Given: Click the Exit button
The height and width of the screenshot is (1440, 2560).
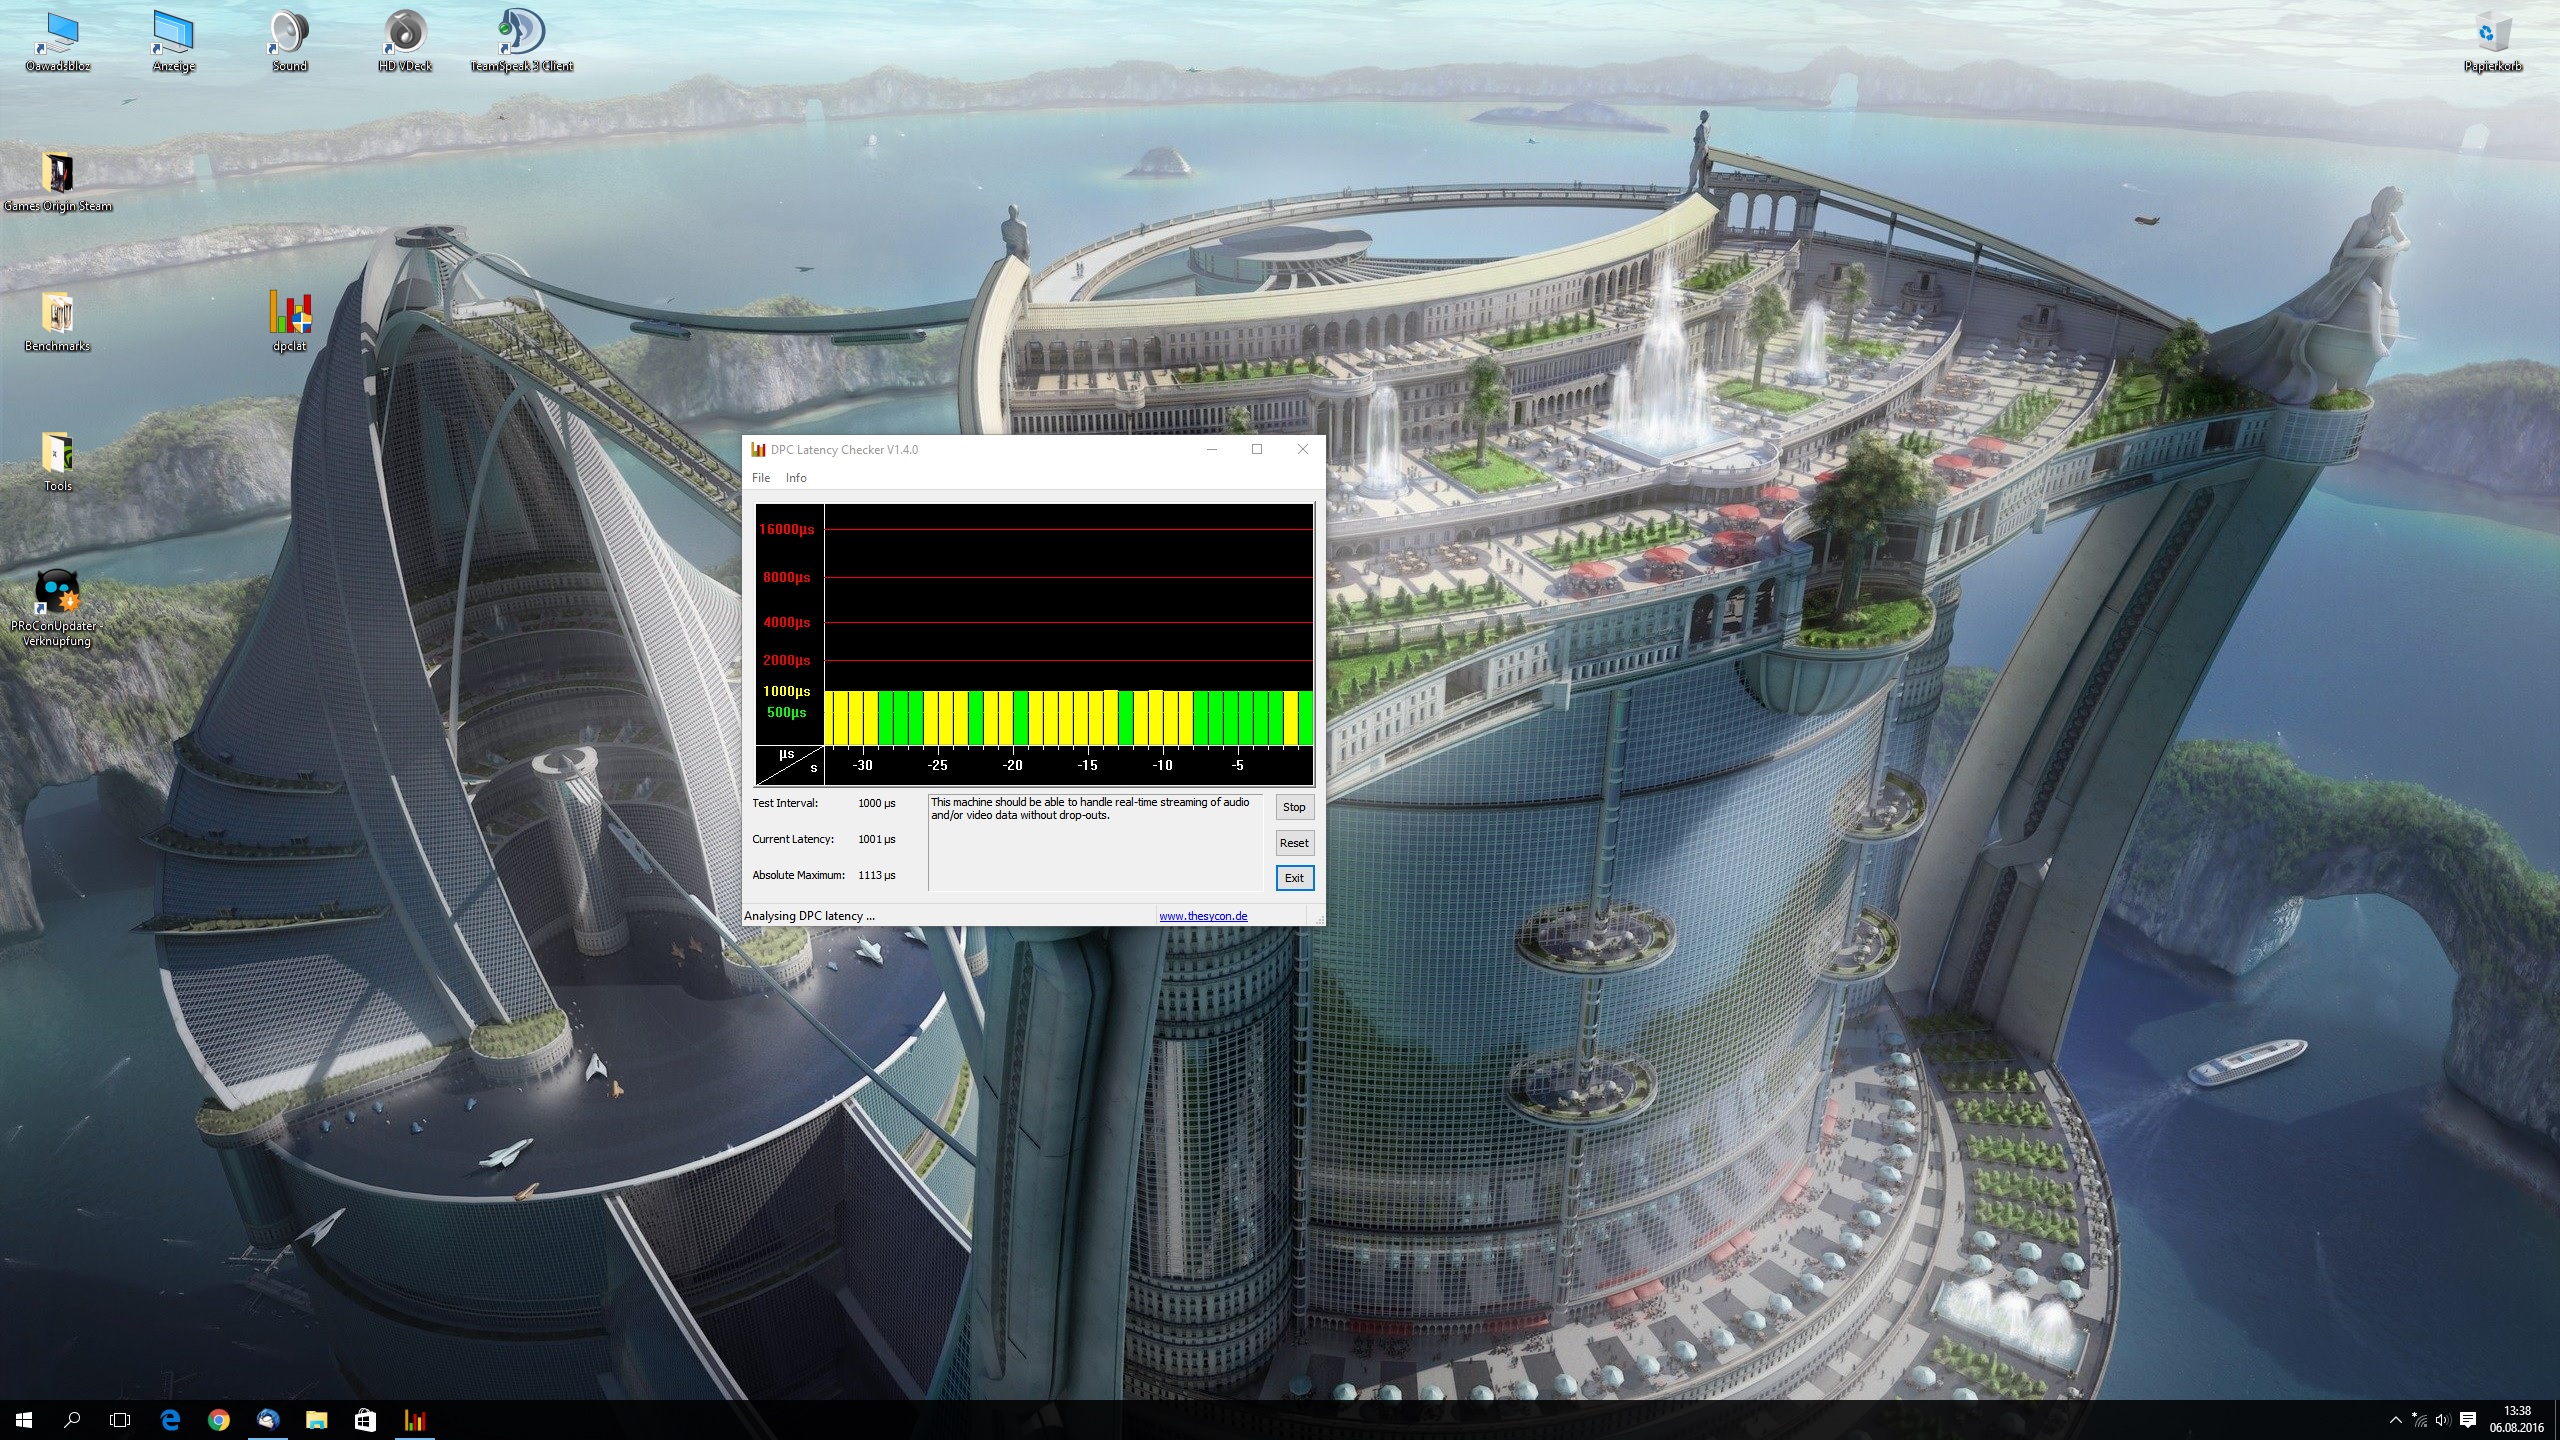Looking at the screenshot, I should [x=1294, y=878].
